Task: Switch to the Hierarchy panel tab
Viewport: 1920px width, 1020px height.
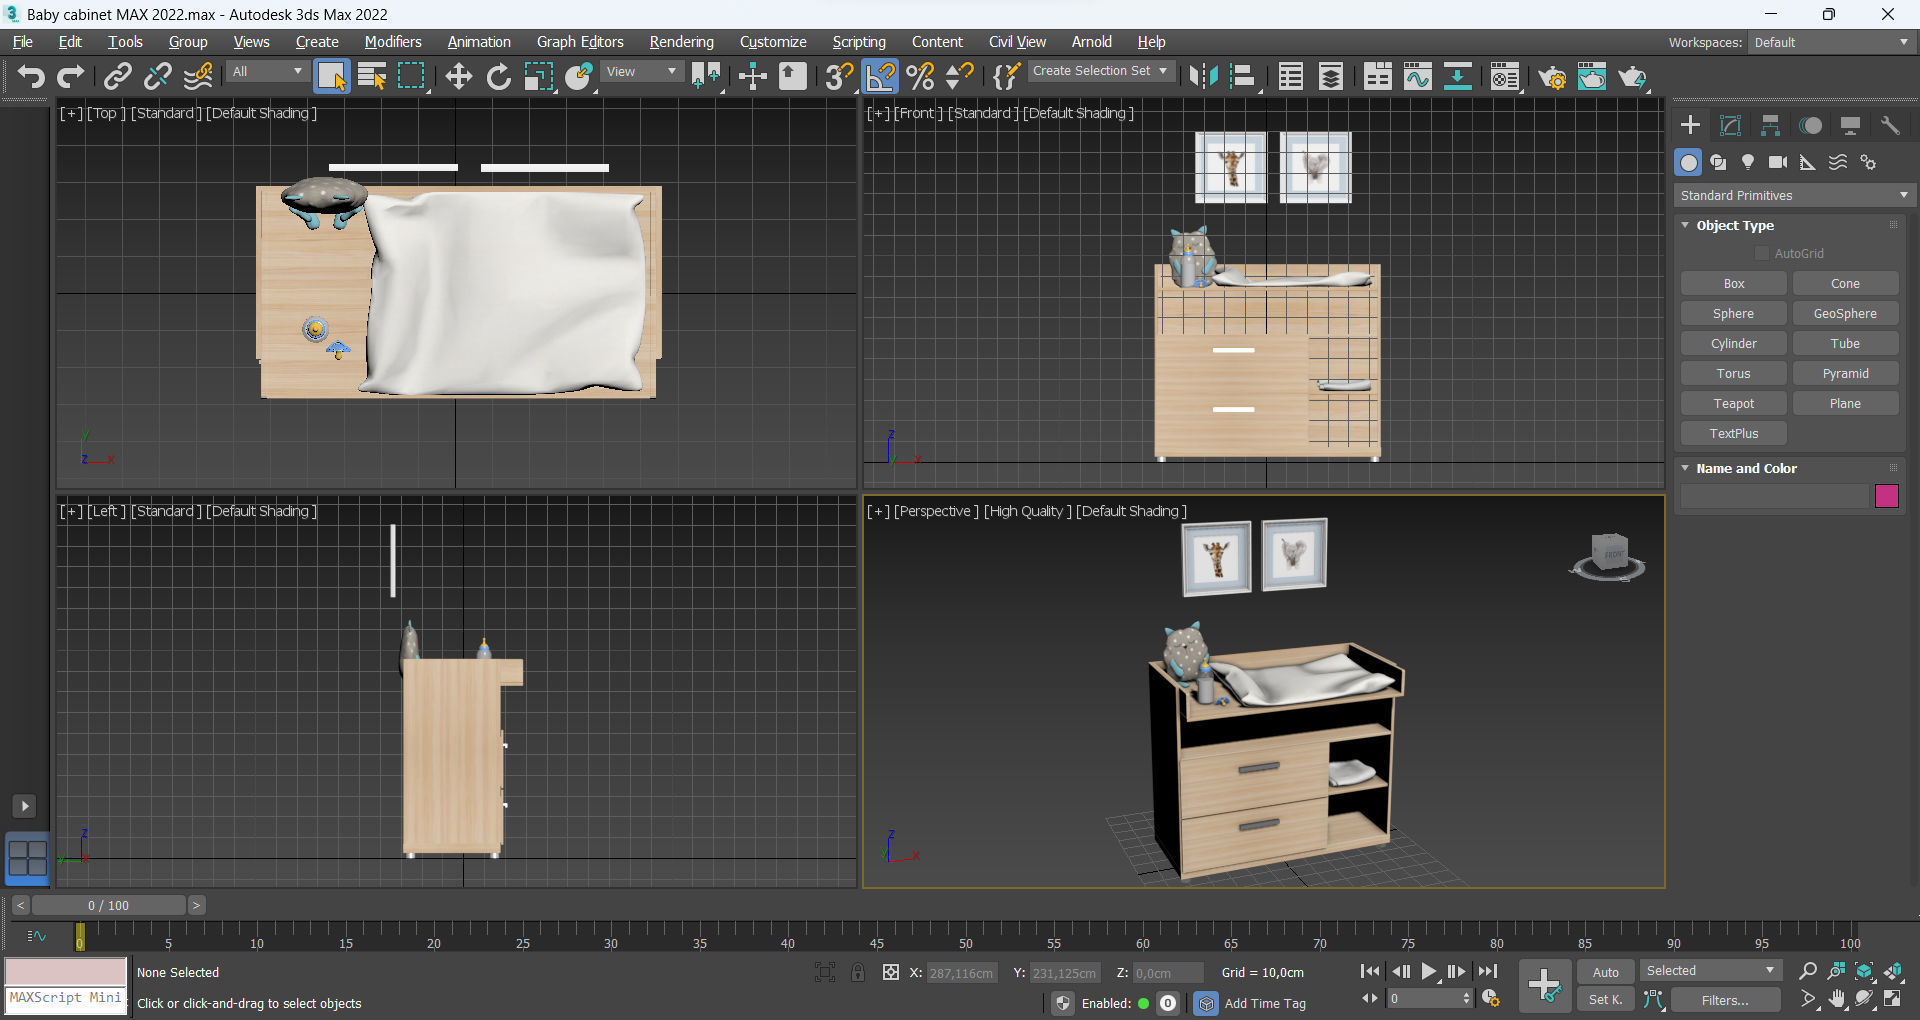Action: tap(1770, 125)
